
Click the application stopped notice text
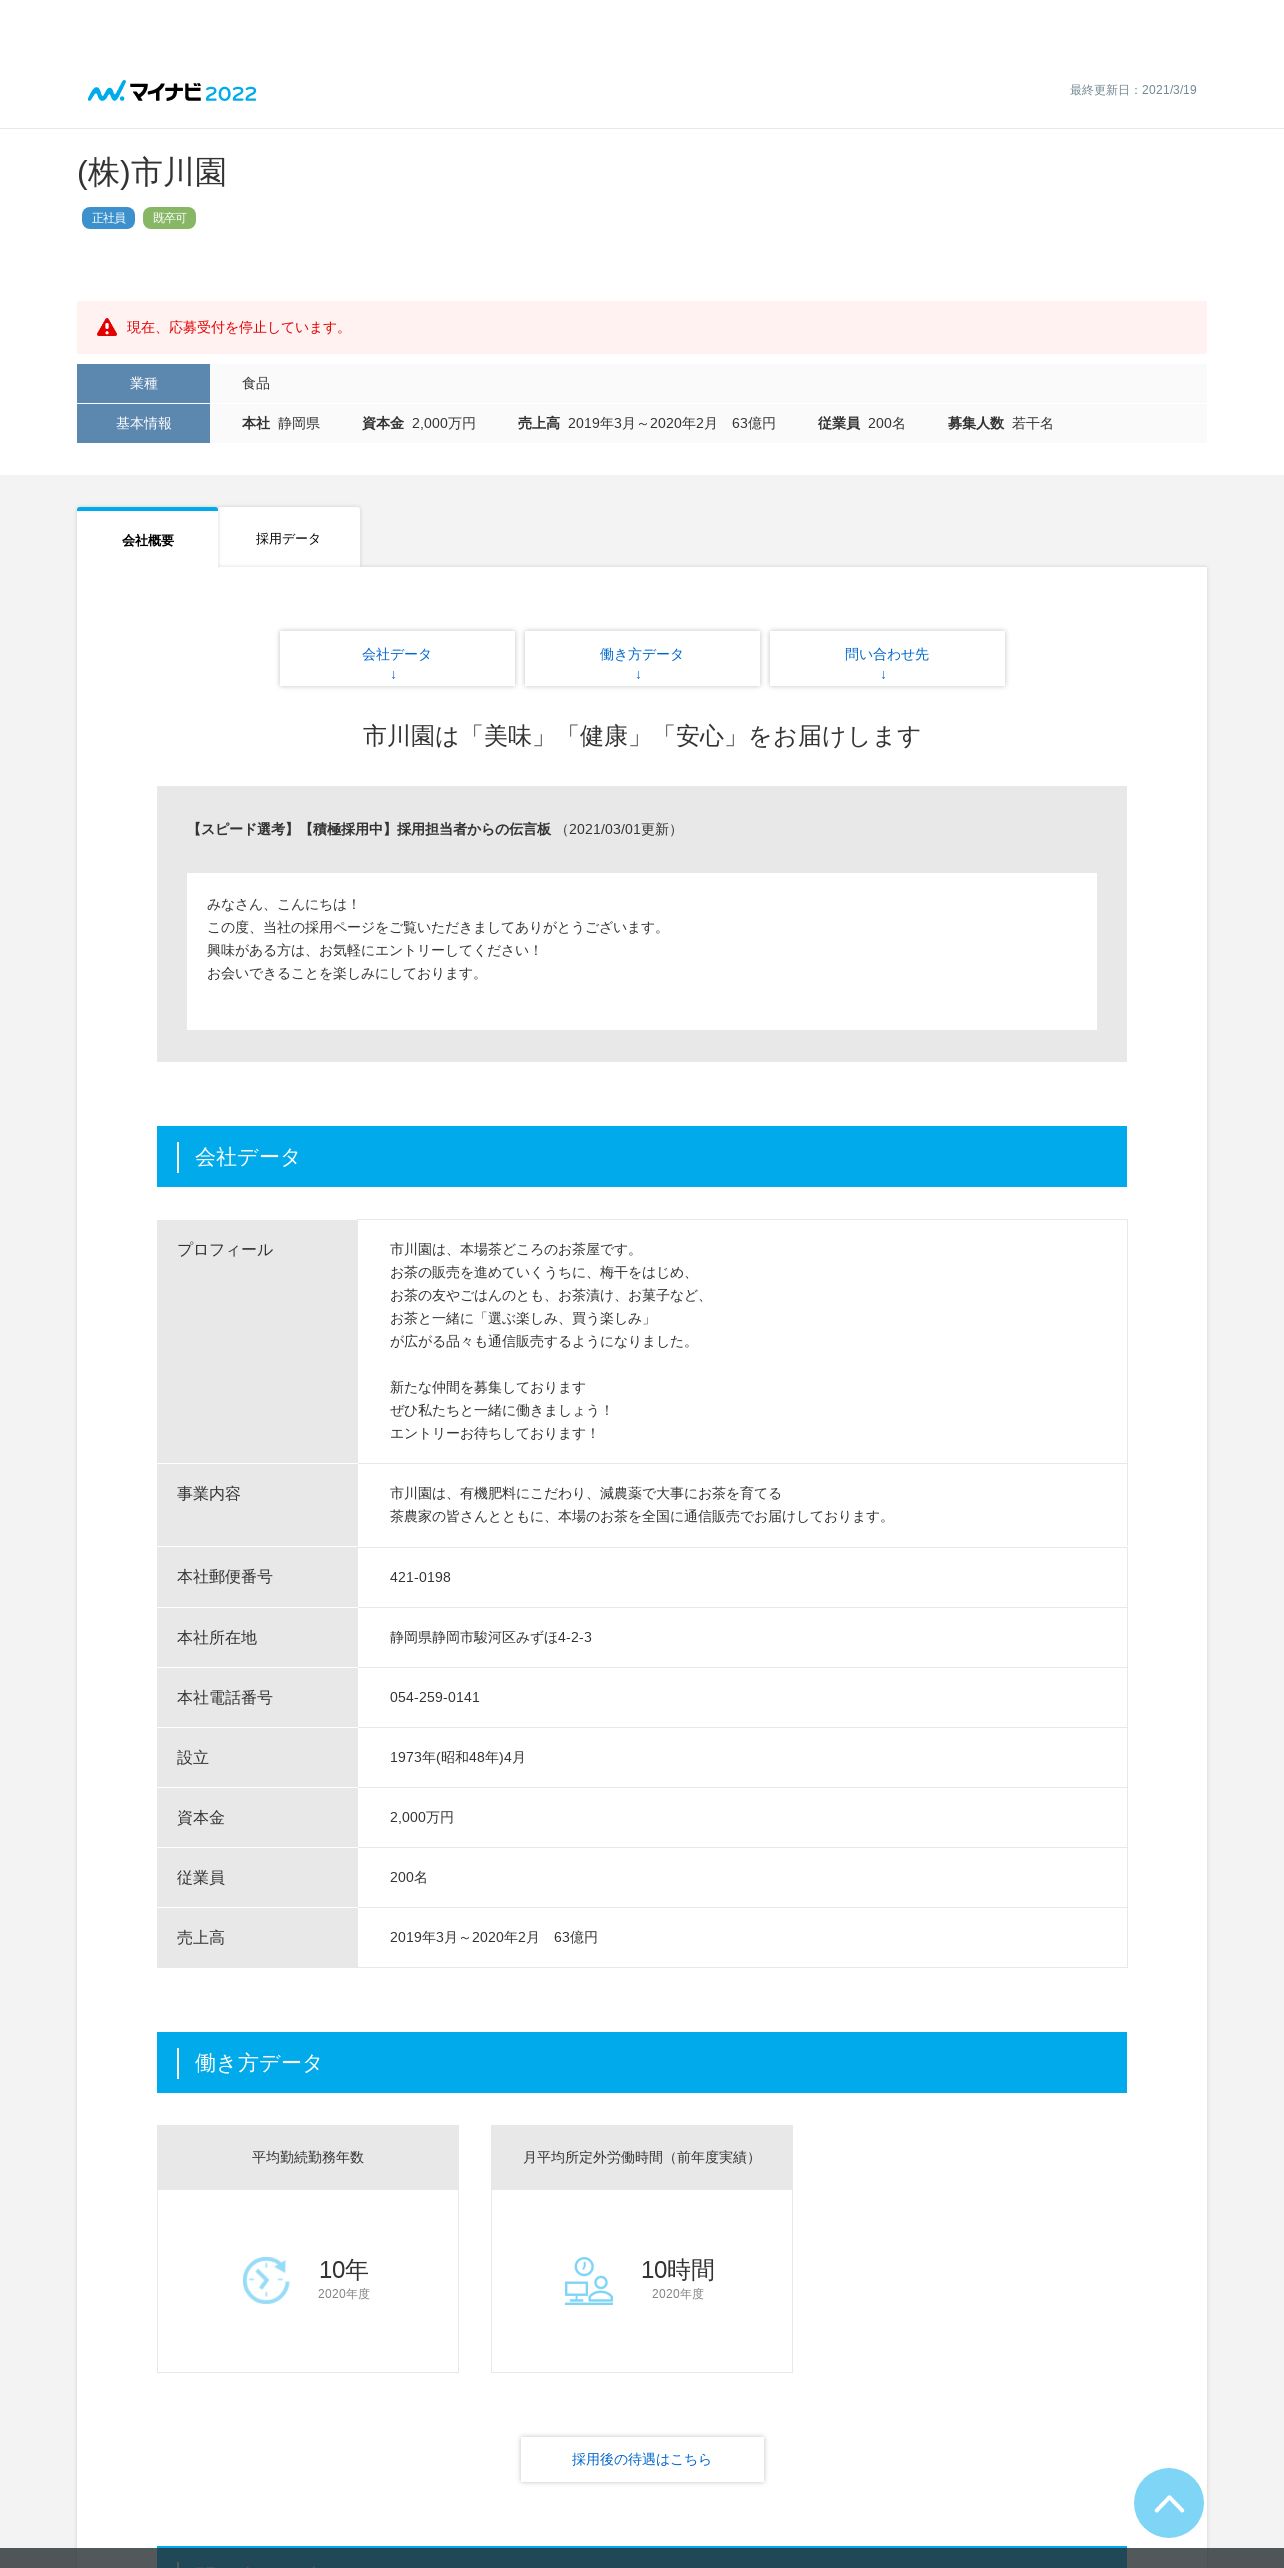point(237,327)
